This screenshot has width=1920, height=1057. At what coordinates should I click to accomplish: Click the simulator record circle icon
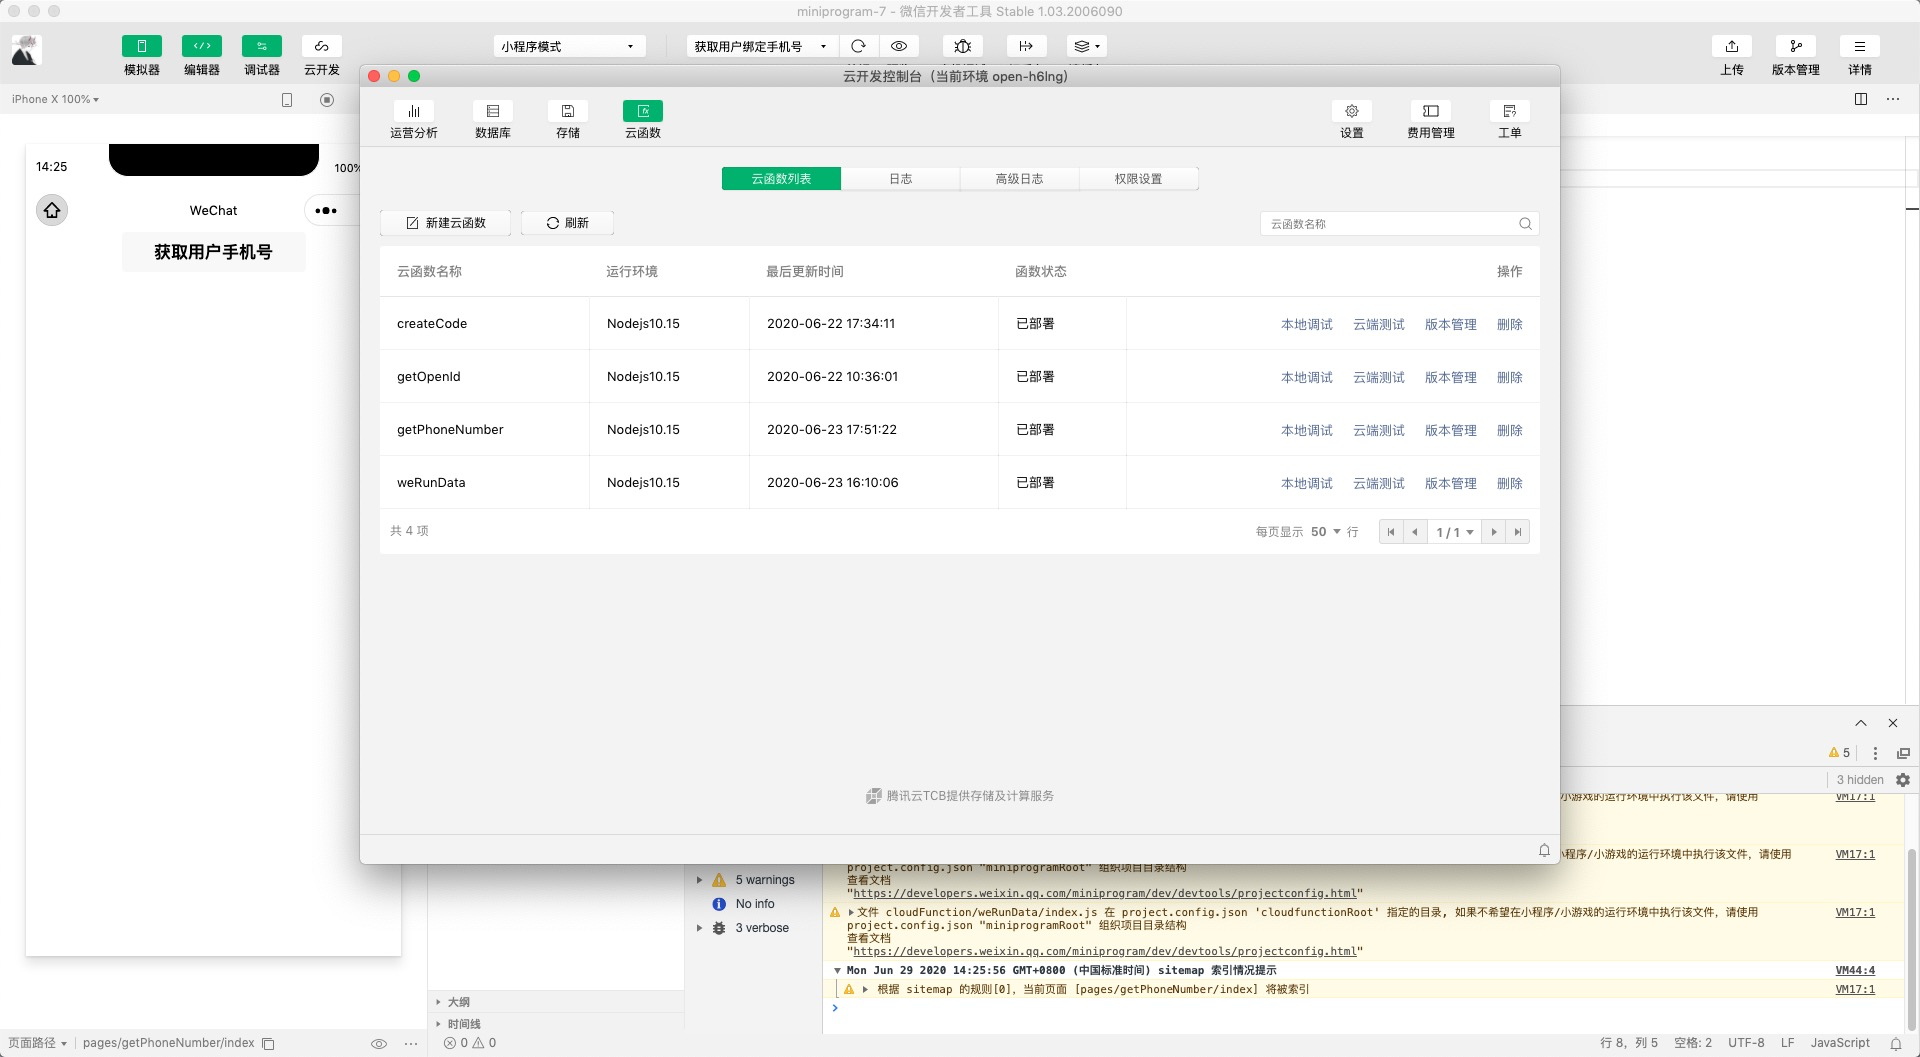[x=327, y=99]
